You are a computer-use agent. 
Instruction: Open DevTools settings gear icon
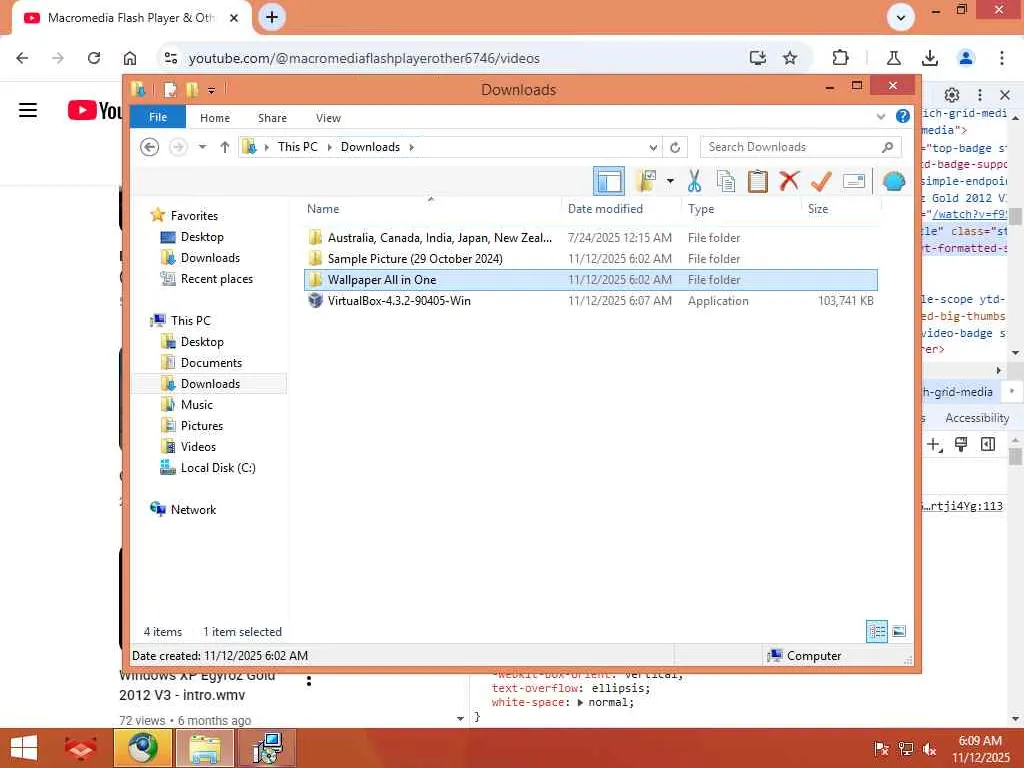[952, 95]
